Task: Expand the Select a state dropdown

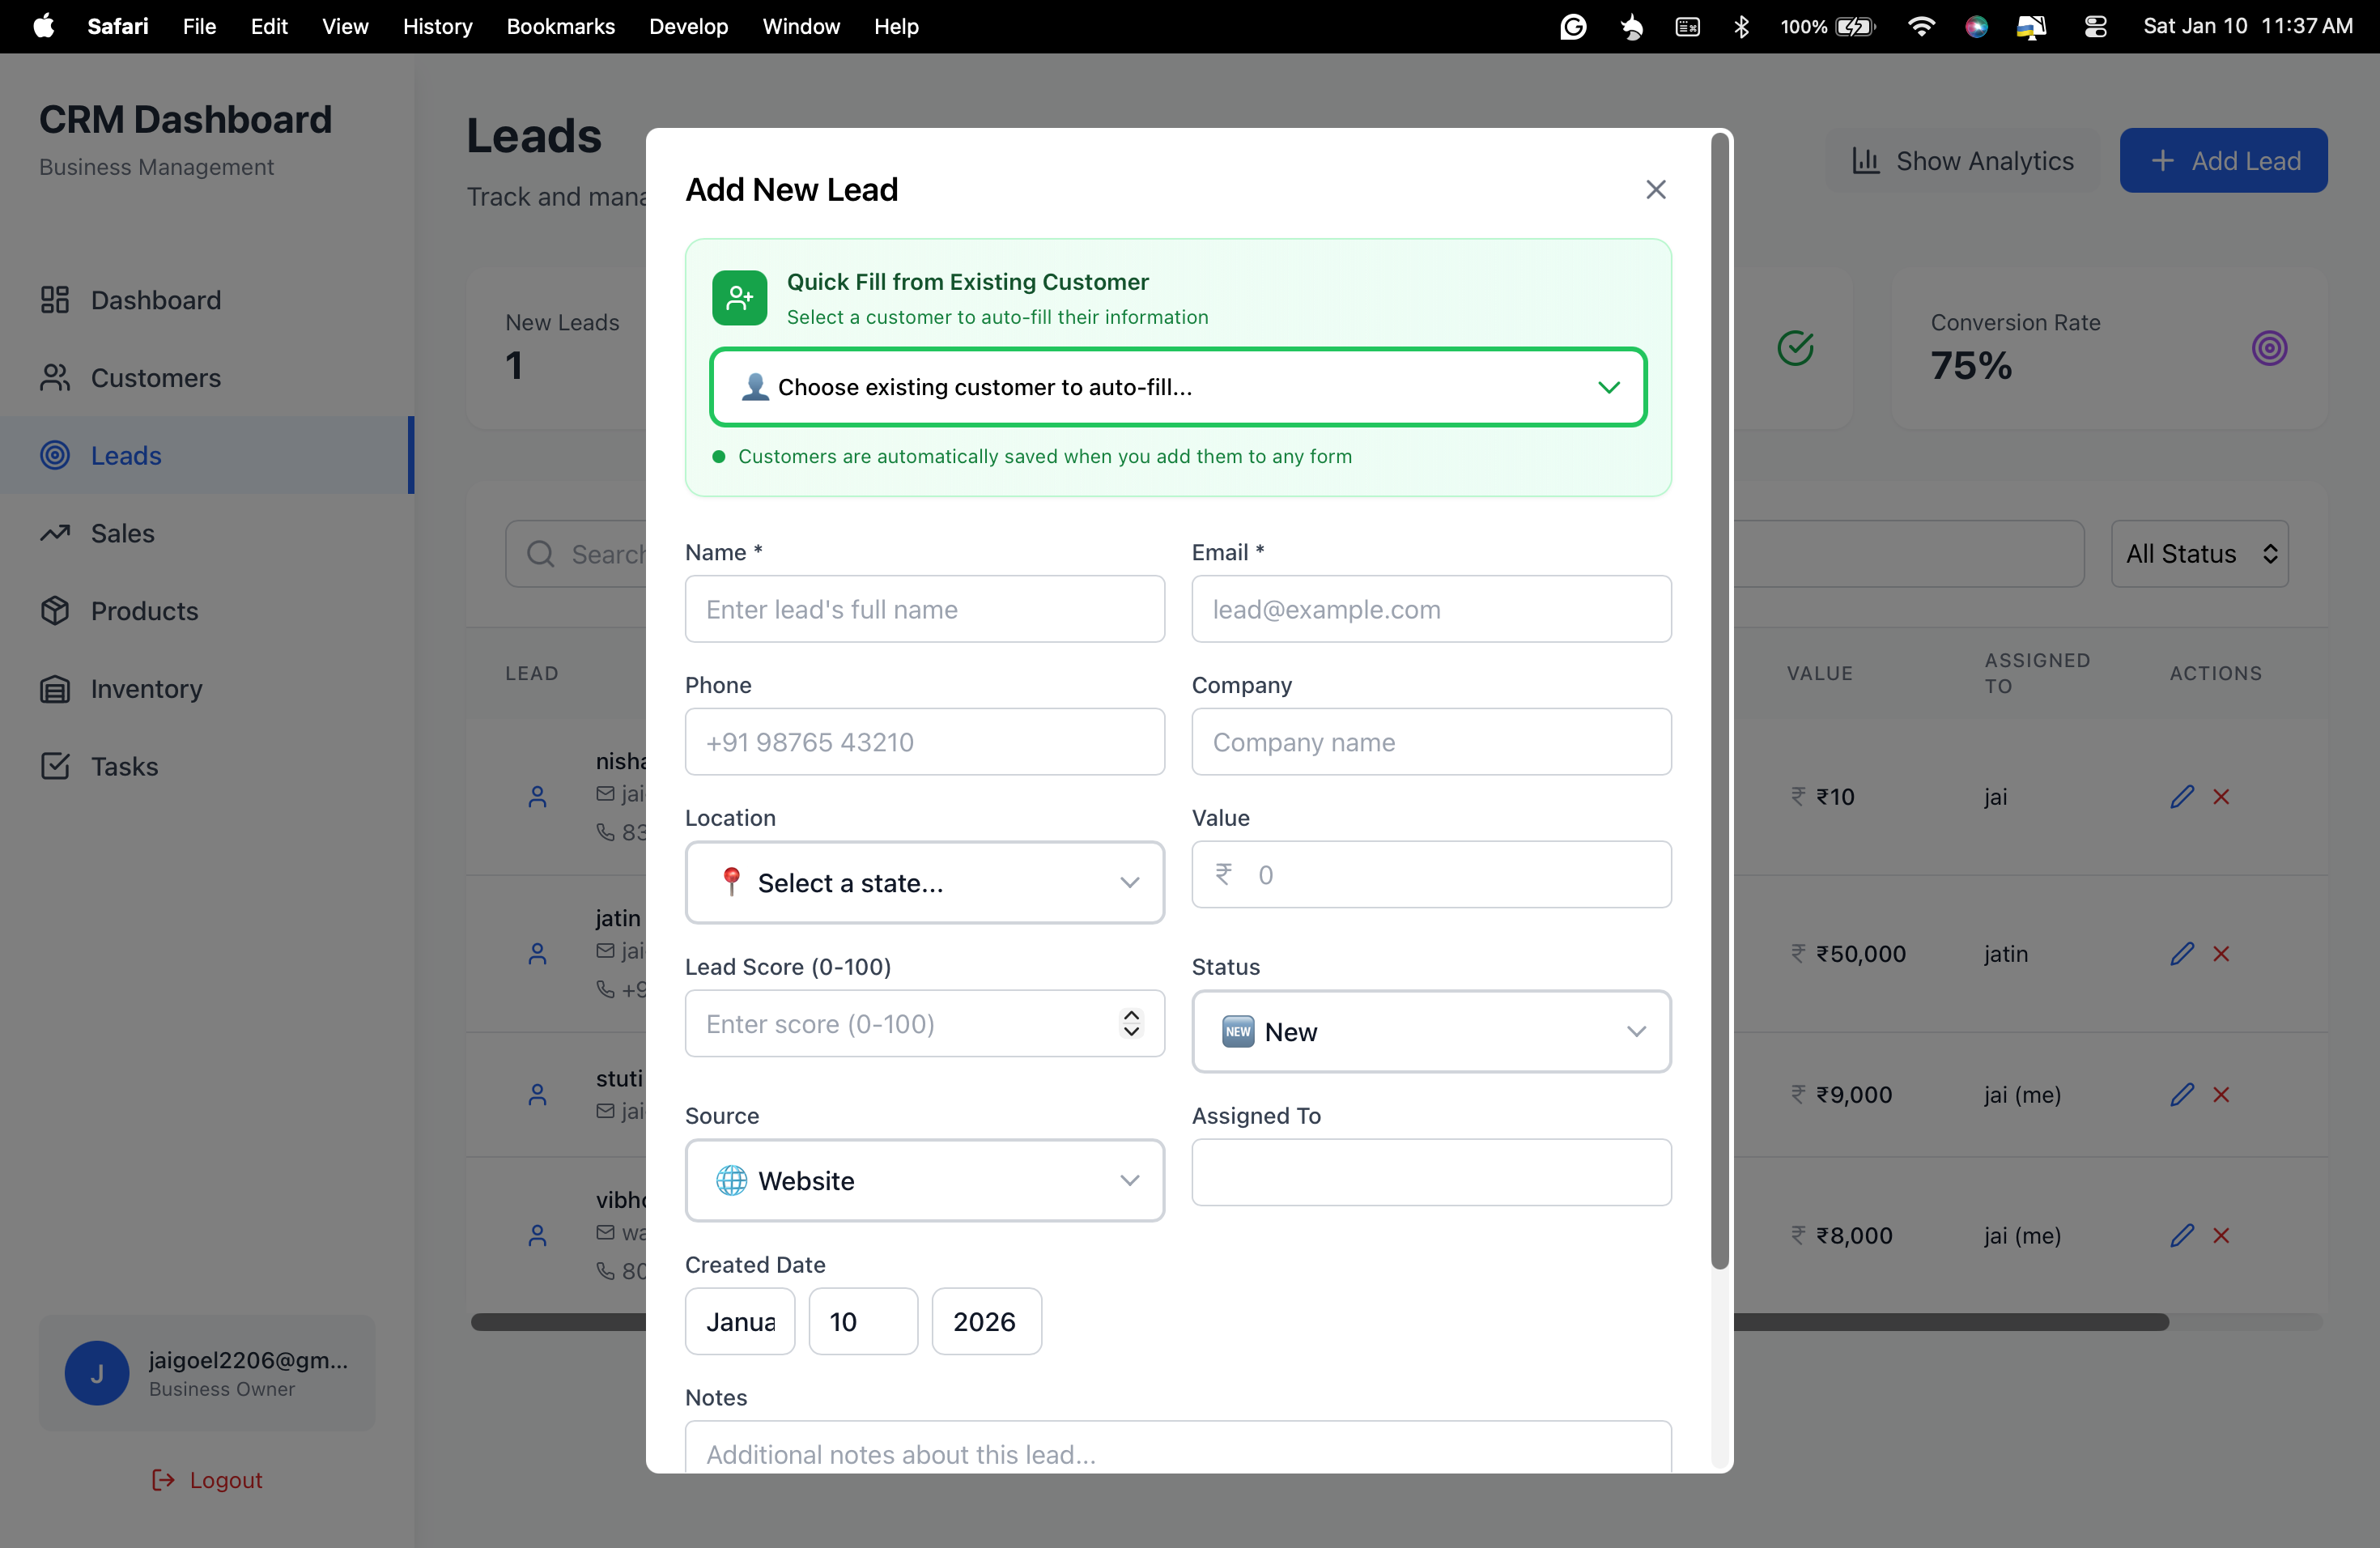Action: (x=924, y=882)
